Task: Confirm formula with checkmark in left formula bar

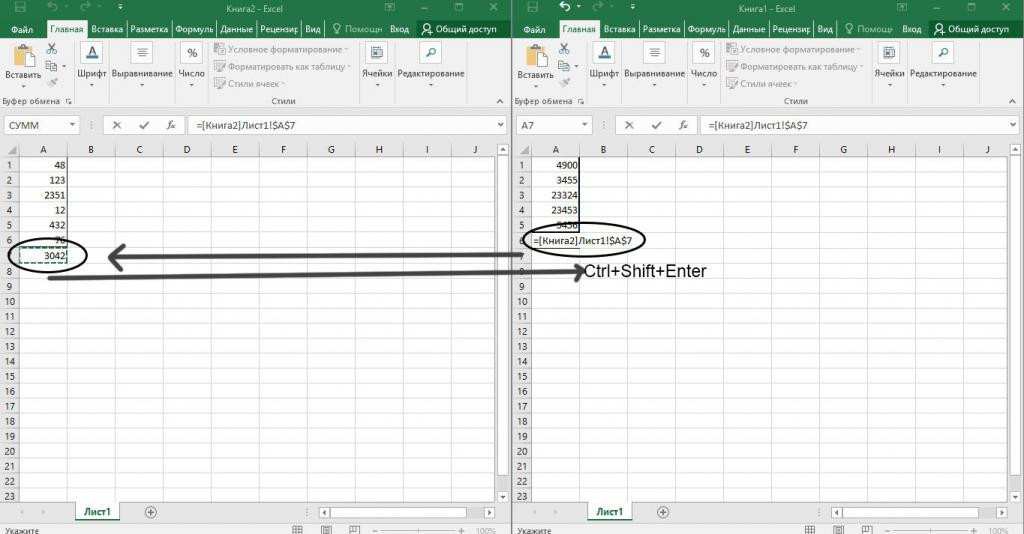Action: [144, 125]
